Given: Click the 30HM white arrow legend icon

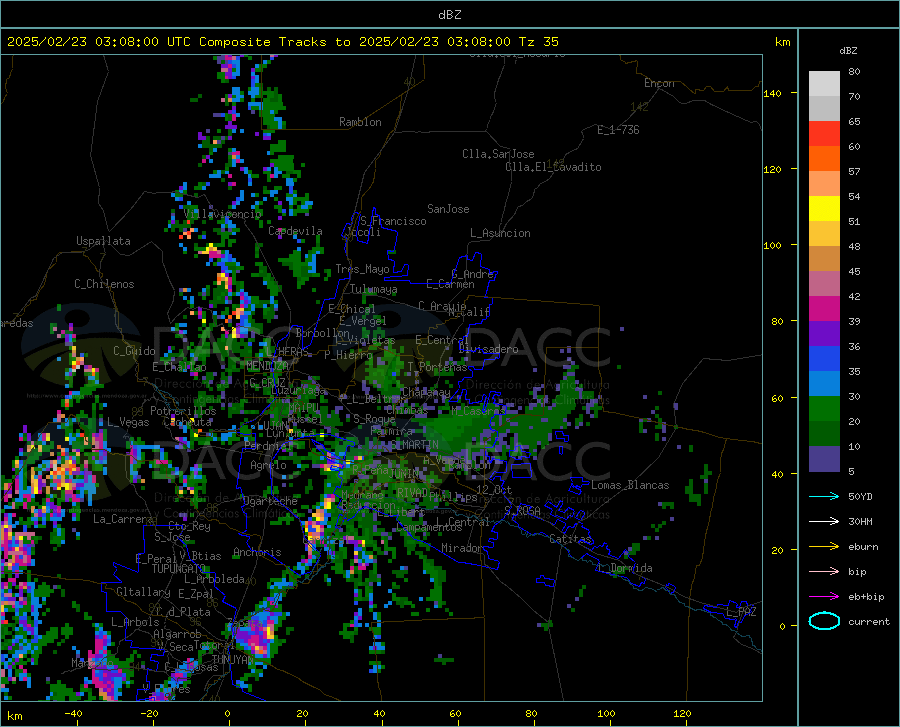Looking at the screenshot, I should click(824, 522).
